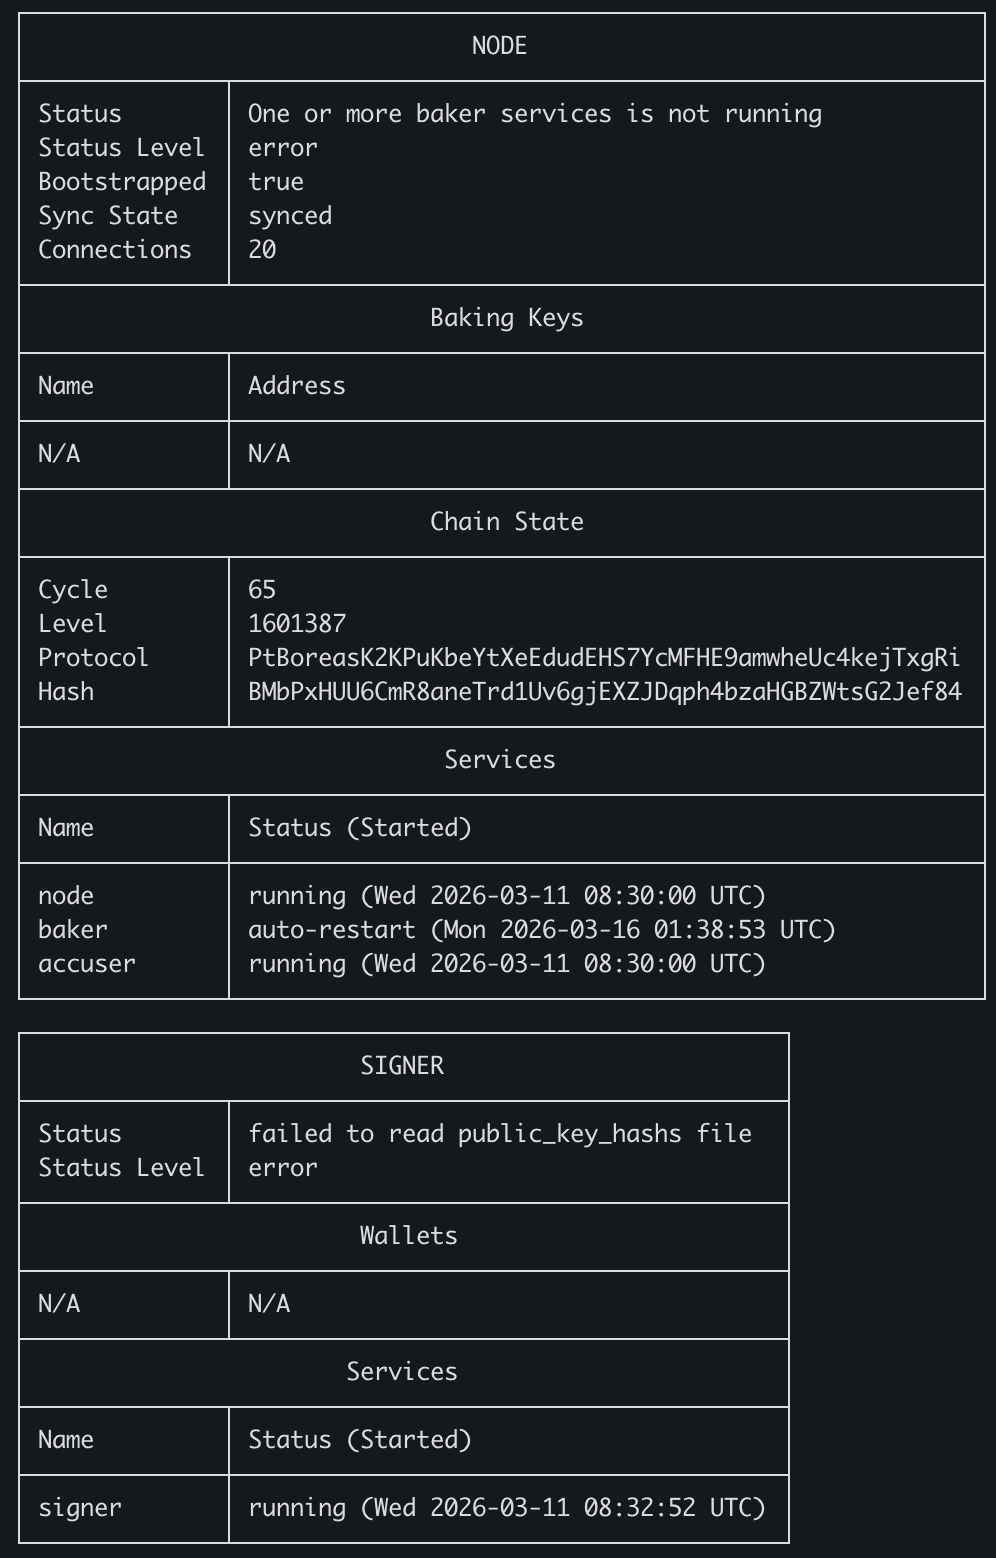Click the Sync State value synced

point(290,216)
